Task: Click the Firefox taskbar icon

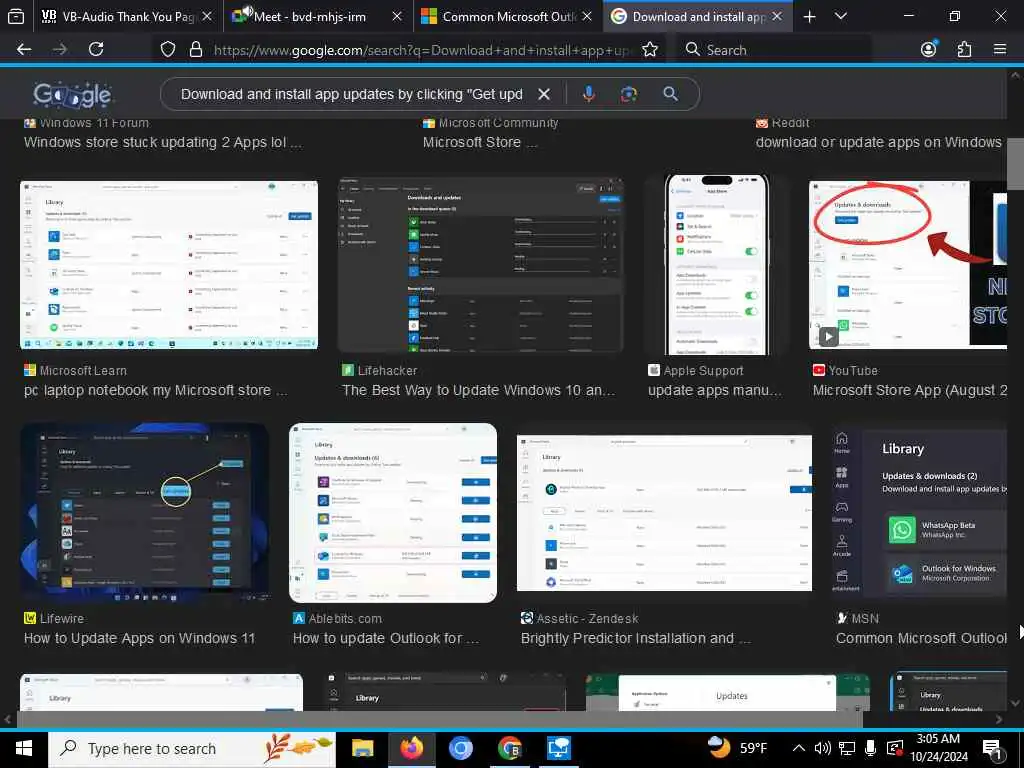Action: click(x=411, y=748)
